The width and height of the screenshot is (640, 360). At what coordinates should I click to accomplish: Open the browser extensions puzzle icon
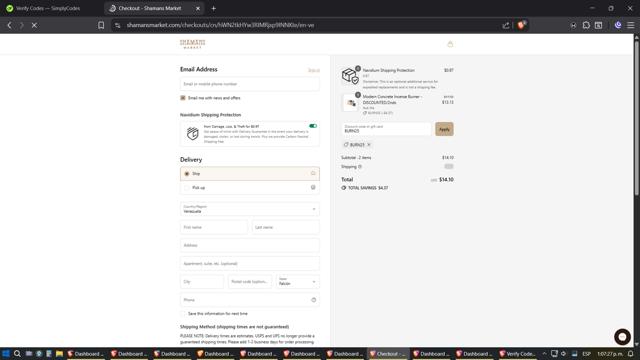586,25
